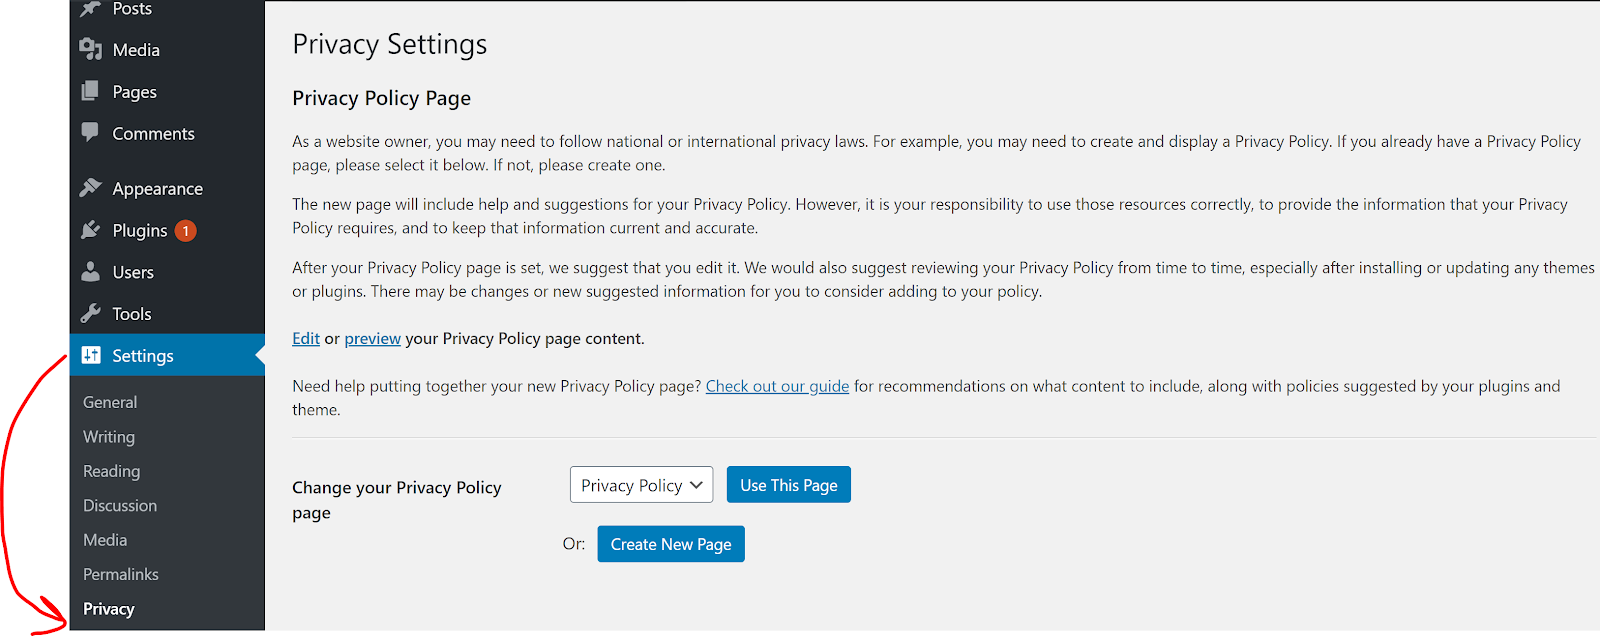The width and height of the screenshot is (1600, 640).
Task: Open Reading settings submenu
Action: point(111,471)
